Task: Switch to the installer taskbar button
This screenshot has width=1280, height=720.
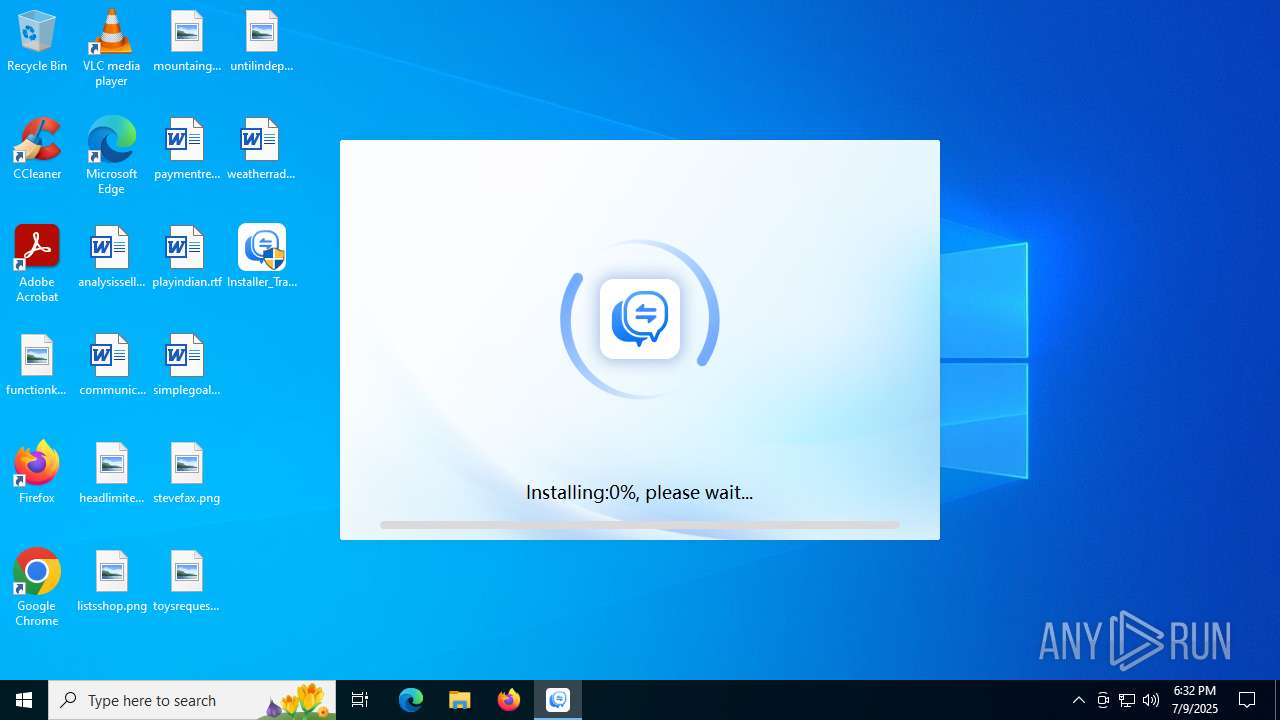Action: coord(558,700)
